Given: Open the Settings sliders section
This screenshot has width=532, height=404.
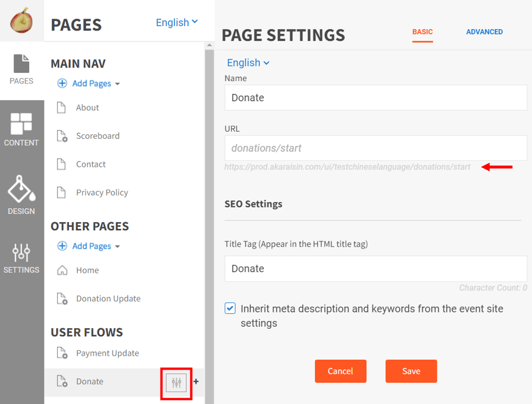Looking at the screenshot, I should tap(21, 258).
